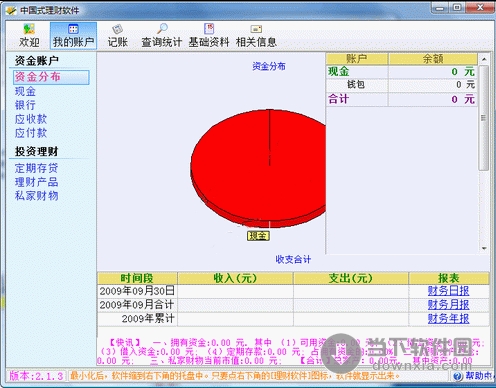Image resolution: width=496 pixels, height=388 pixels.
Task: Open the 财务日报 report link
Action: tap(448, 291)
